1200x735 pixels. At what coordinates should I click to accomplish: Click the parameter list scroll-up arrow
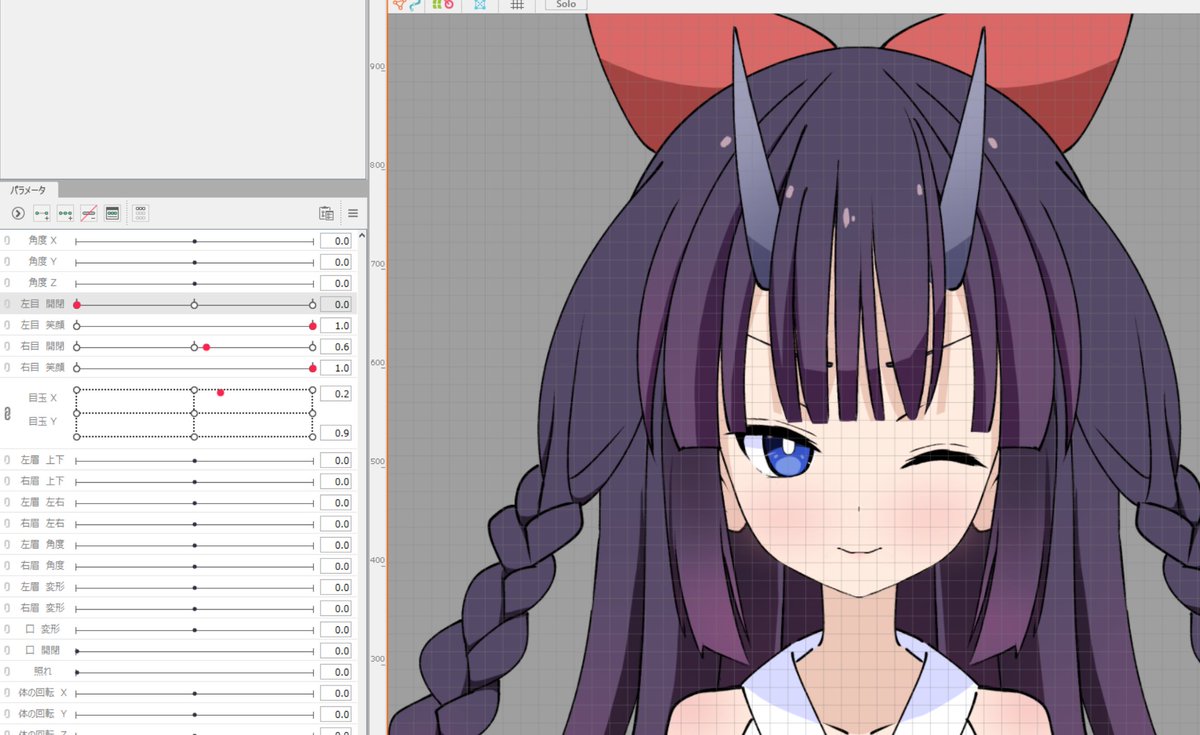361,236
